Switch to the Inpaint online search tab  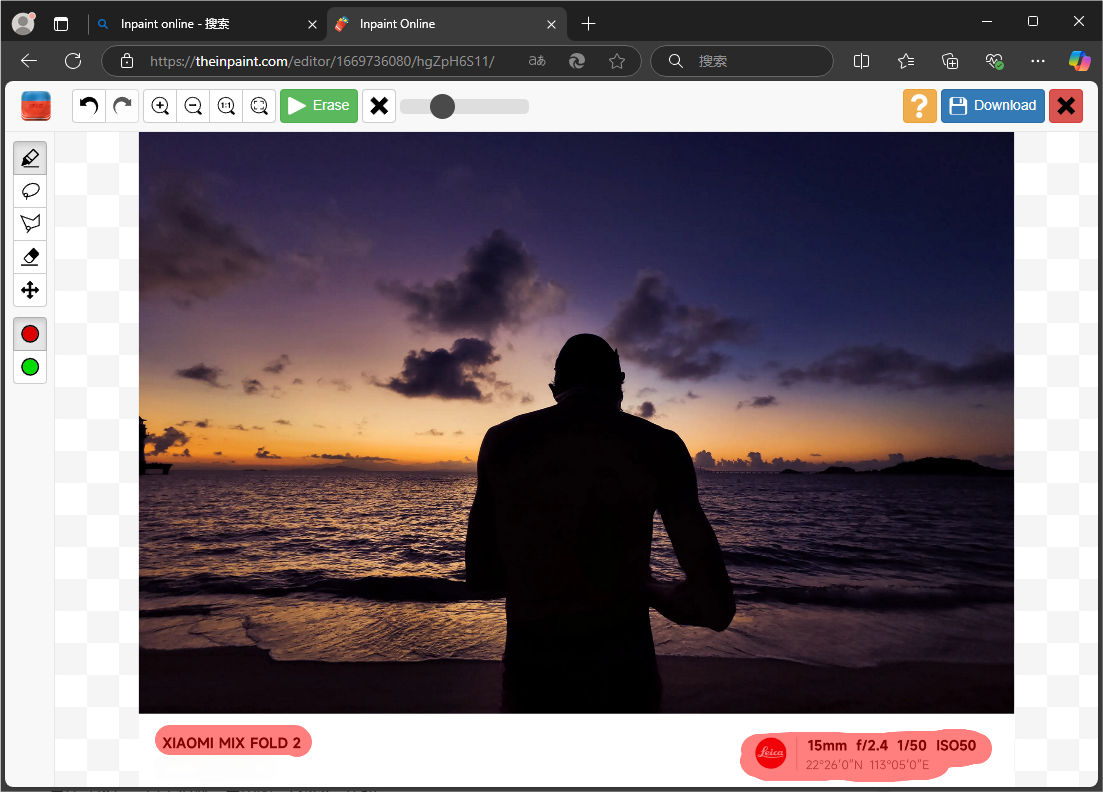[x=205, y=24]
